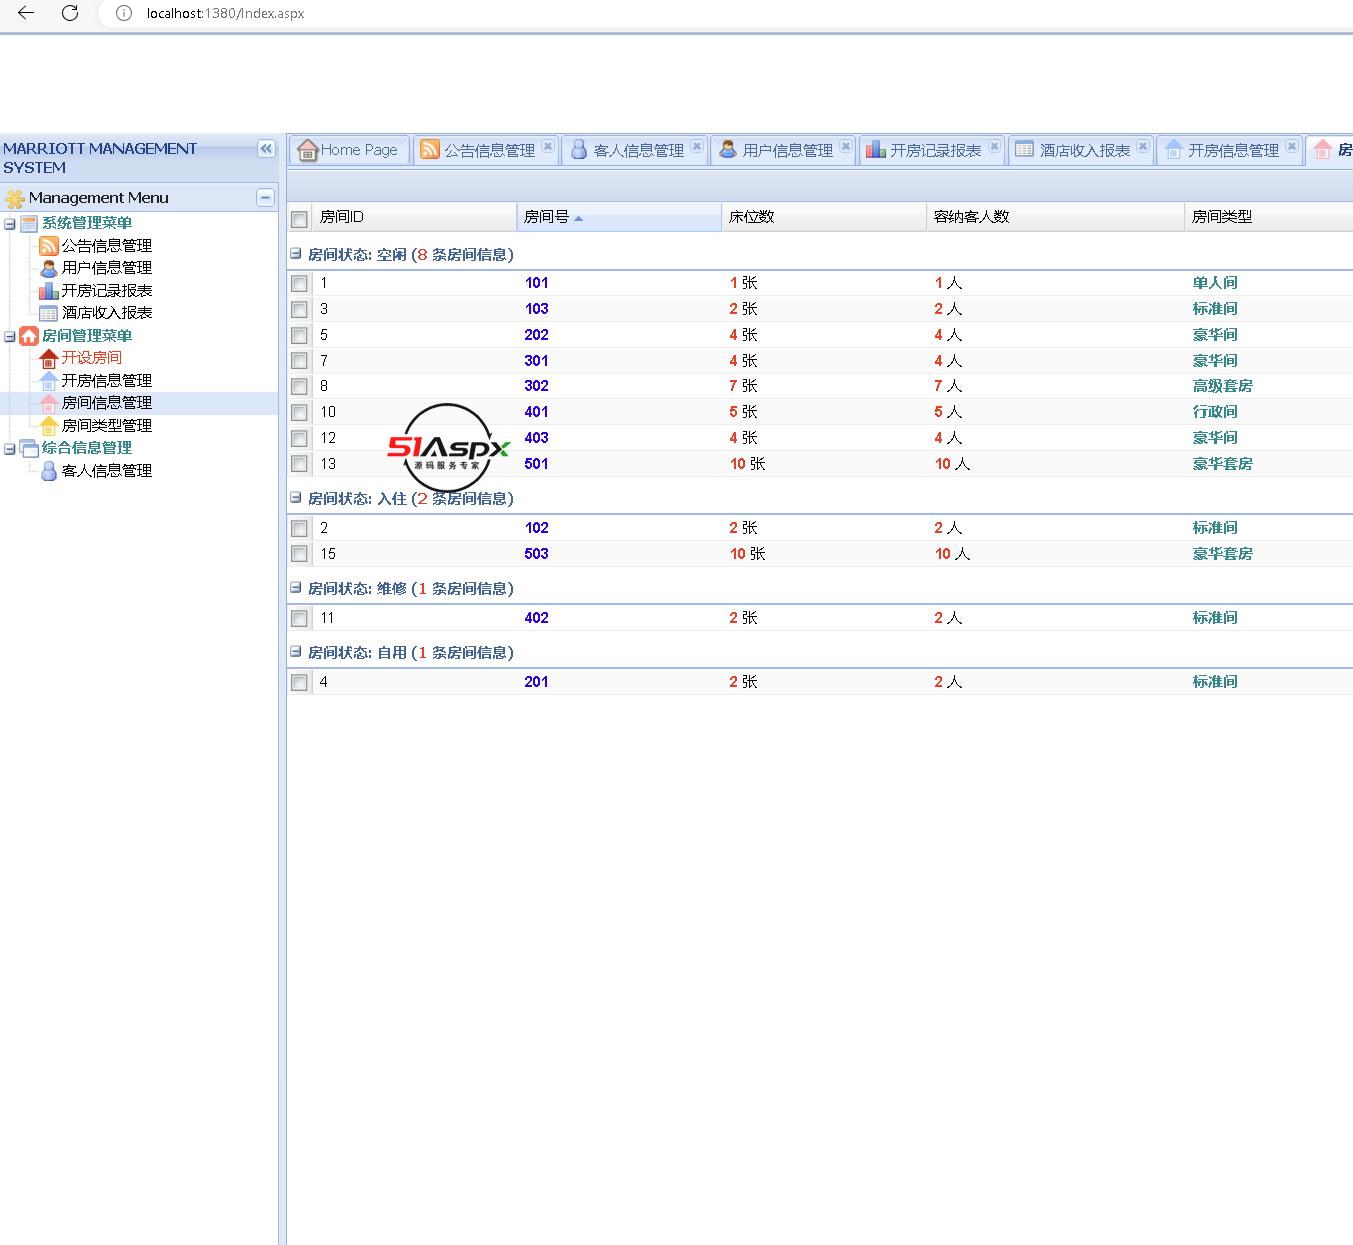Click the person icon for 客人信息管理 in sidebar

[x=48, y=471]
